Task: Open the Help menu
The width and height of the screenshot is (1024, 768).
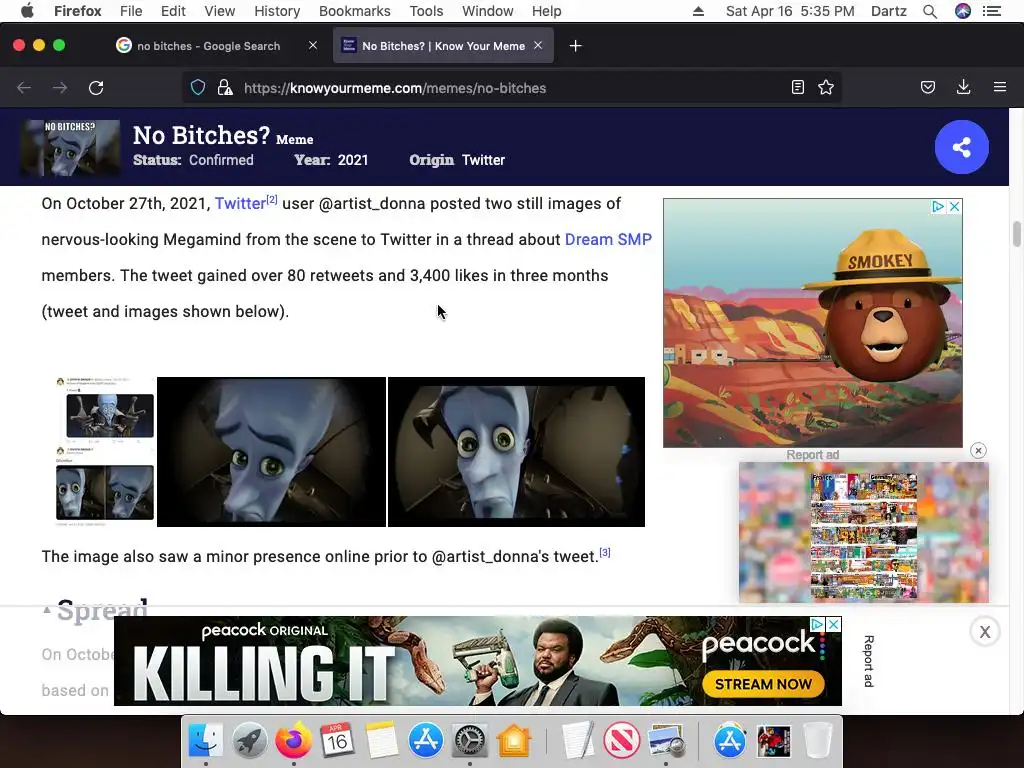Action: tap(547, 11)
